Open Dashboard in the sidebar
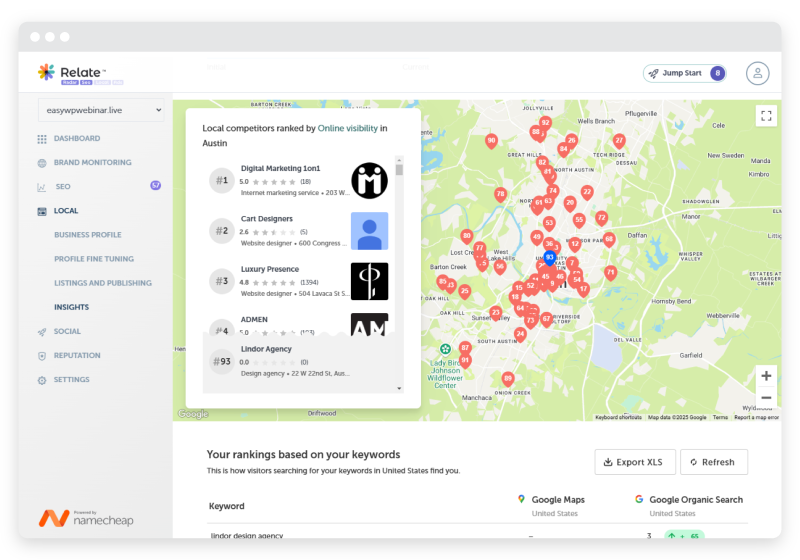This screenshot has height=560, width=800. 77,138
